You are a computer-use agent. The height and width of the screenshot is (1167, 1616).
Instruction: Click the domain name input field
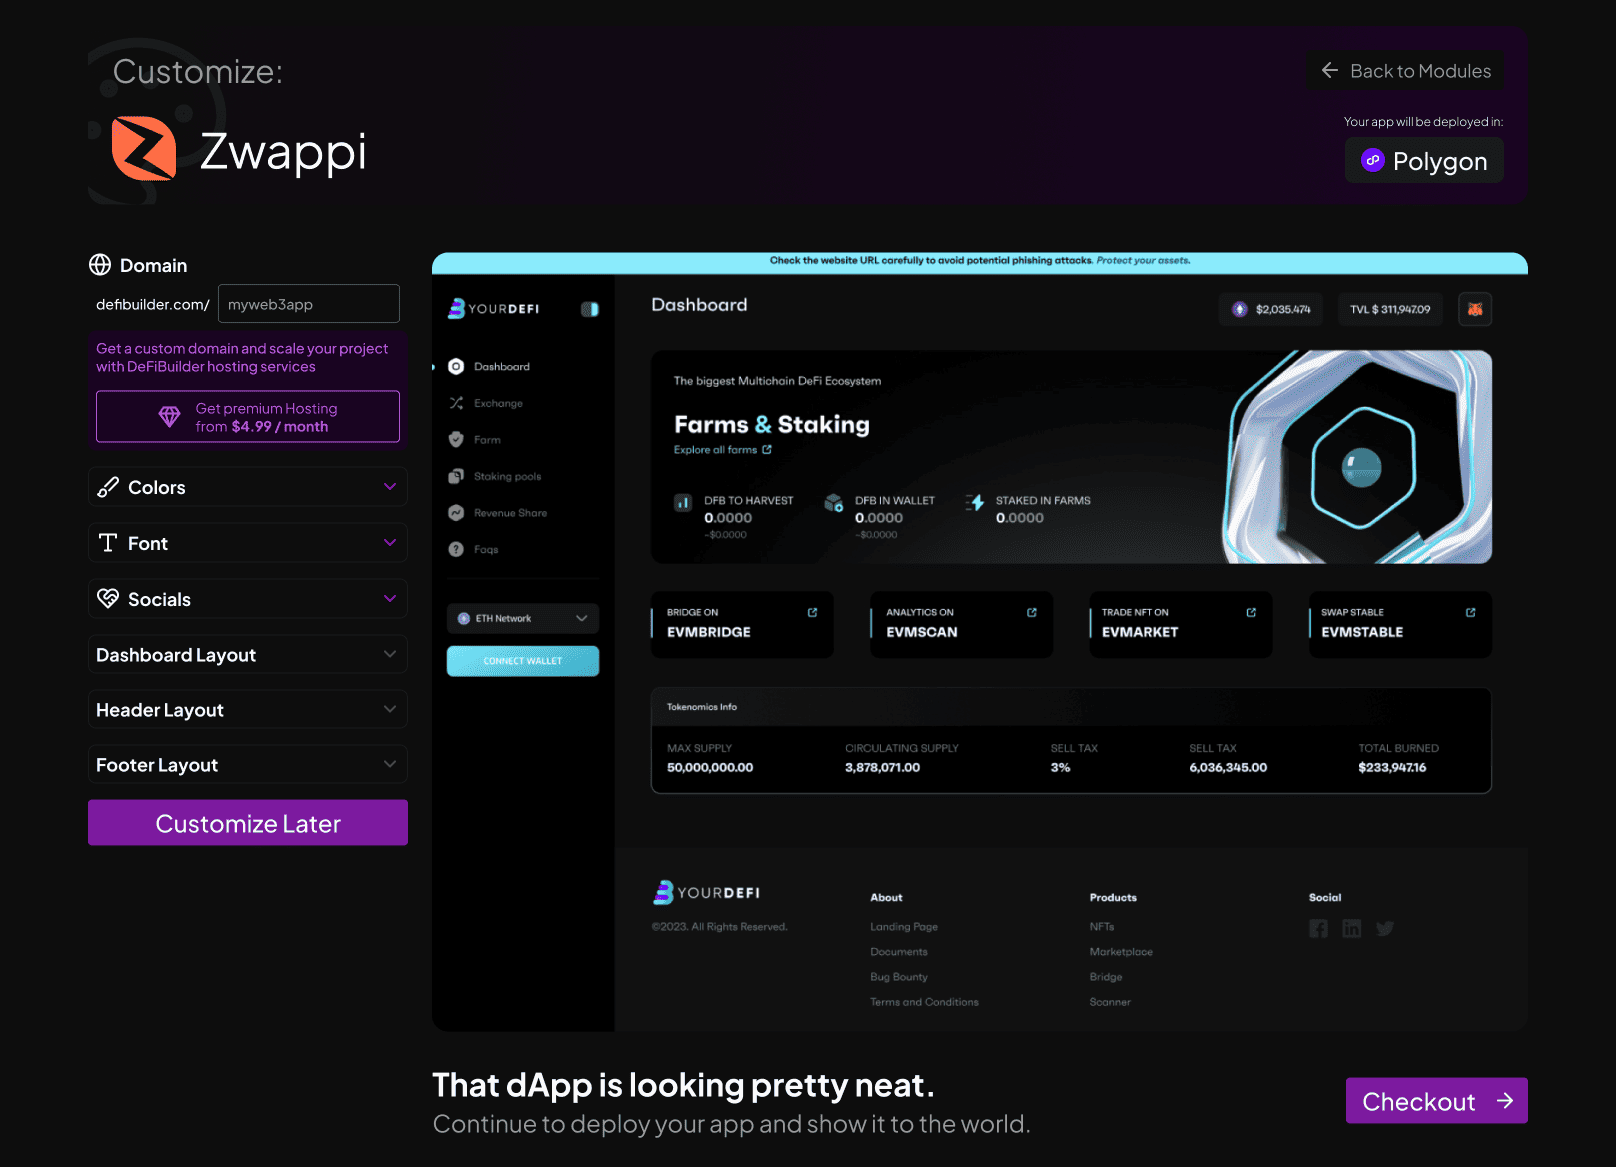tap(309, 303)
